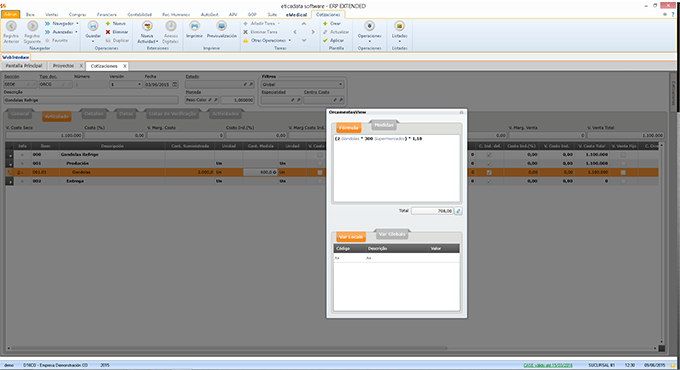Image resolution: width=680 pixels, height=370 pixels.
Task: Click the Eliminar Tarea X icon
Action: point(245,32)
